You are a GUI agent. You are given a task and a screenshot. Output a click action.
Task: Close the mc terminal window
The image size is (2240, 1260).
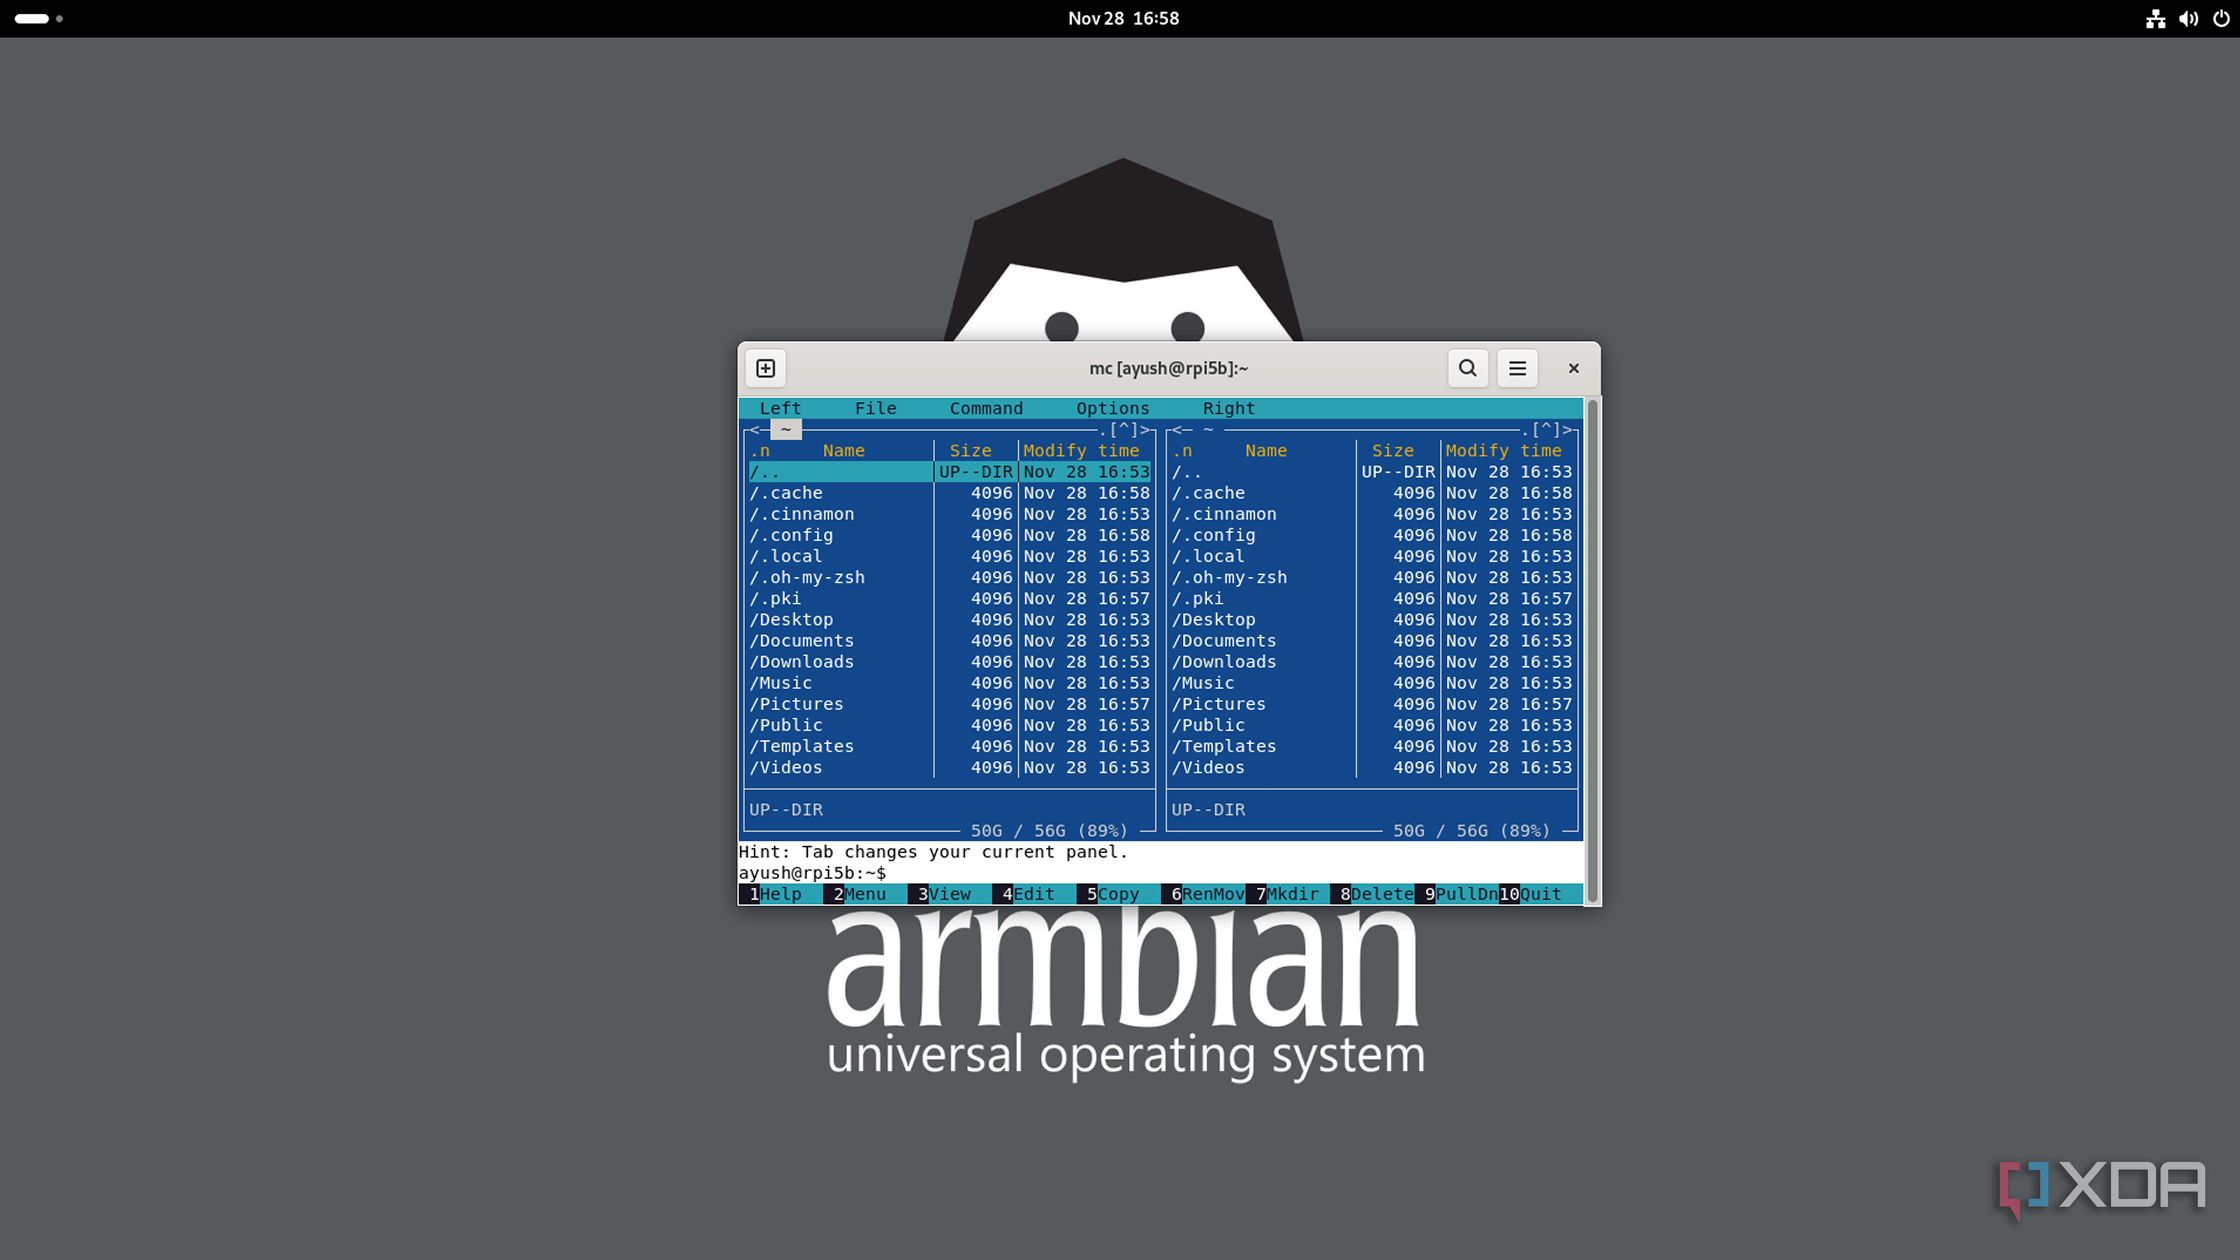click(x=1573, y=368)
